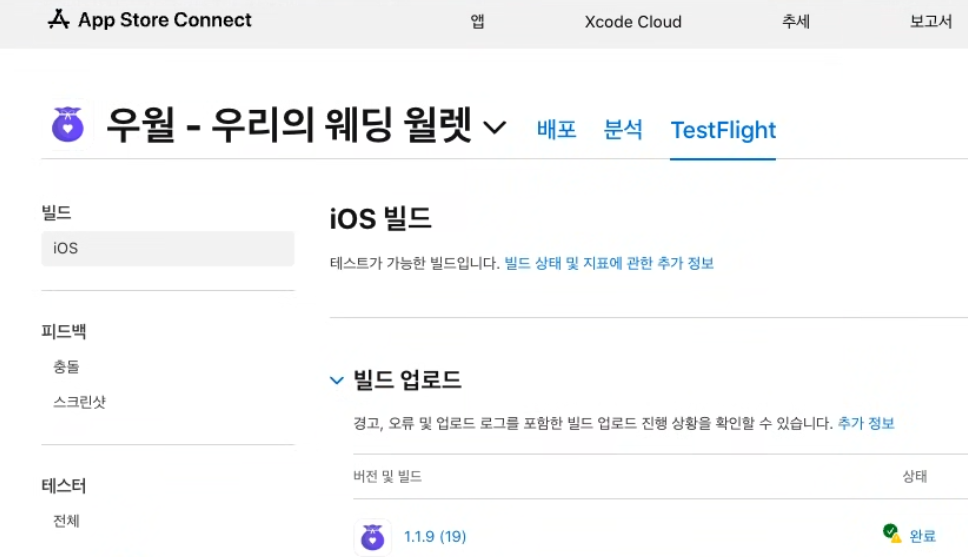The image size is (968, 557).
Task: Open 추세 in the top navigation
Action: tap(795, 22)
